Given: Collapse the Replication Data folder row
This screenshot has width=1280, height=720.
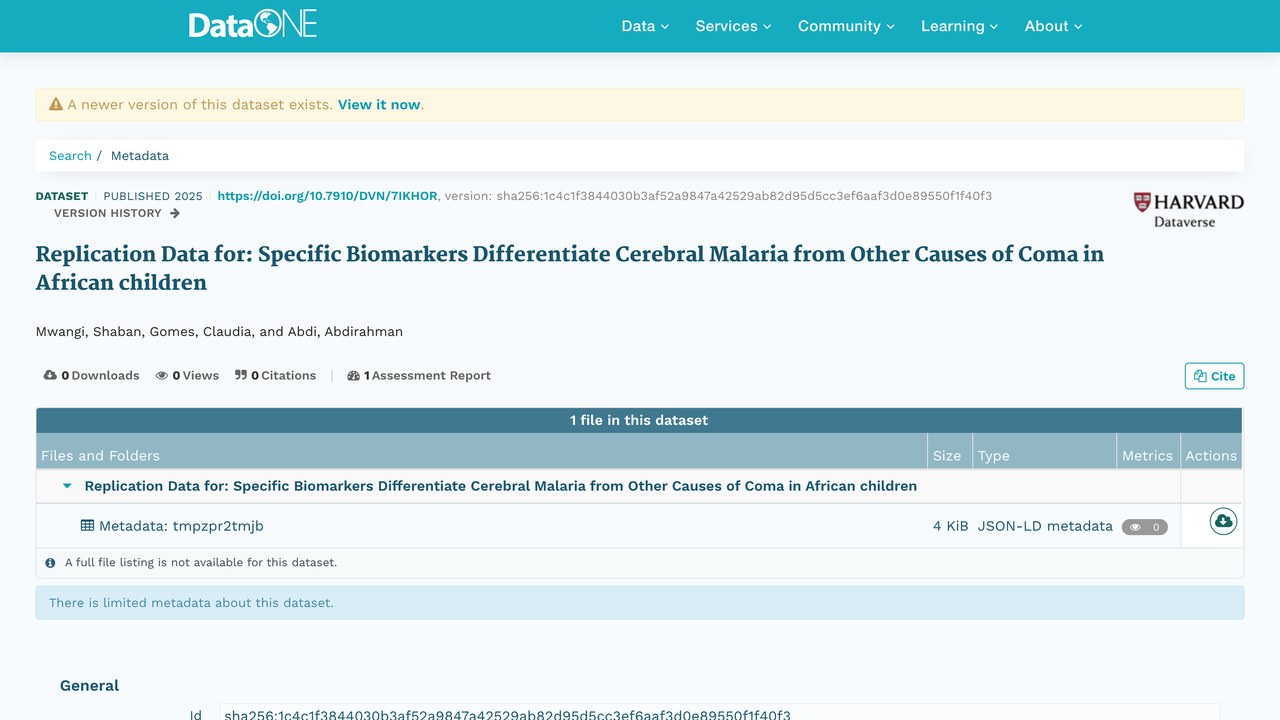Looking at the screenshot, I should tap(67, 486).
